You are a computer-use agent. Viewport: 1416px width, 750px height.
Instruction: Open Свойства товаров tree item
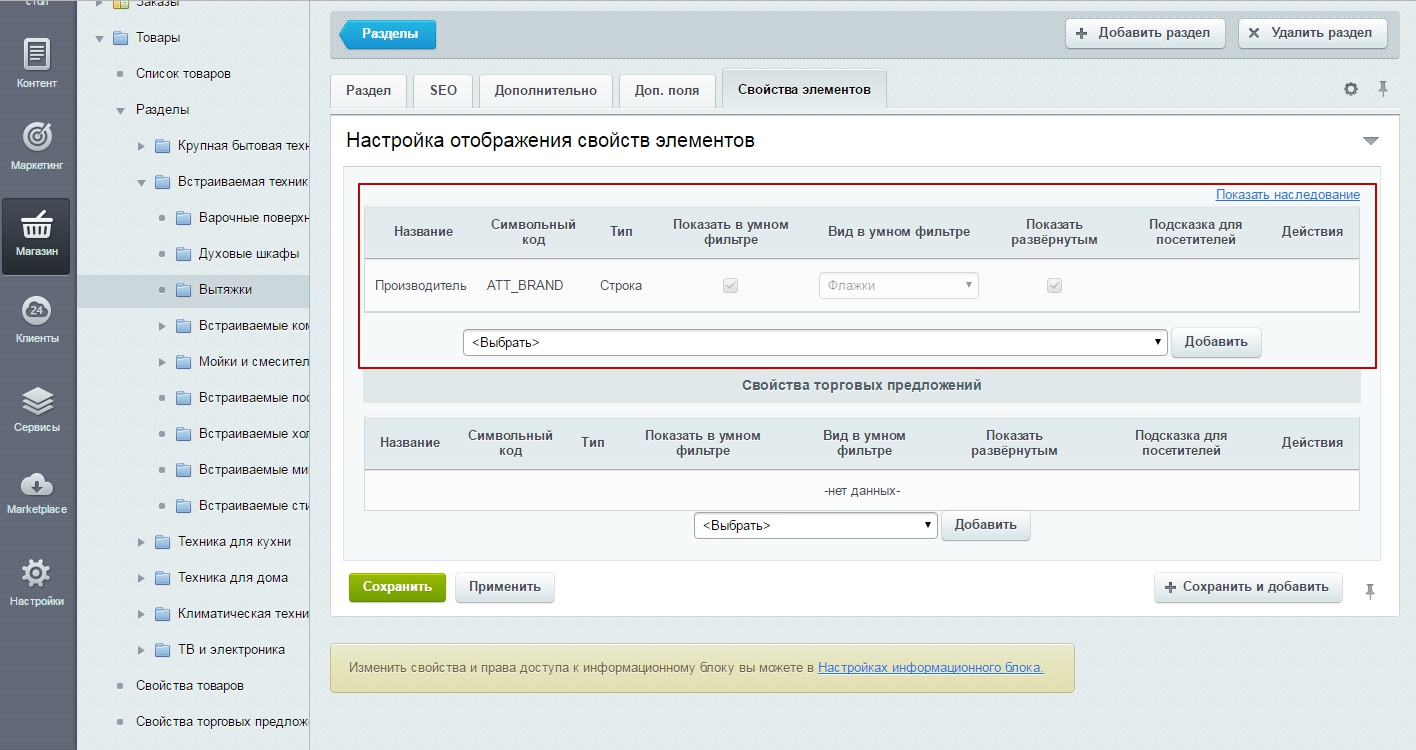(190, 686)
